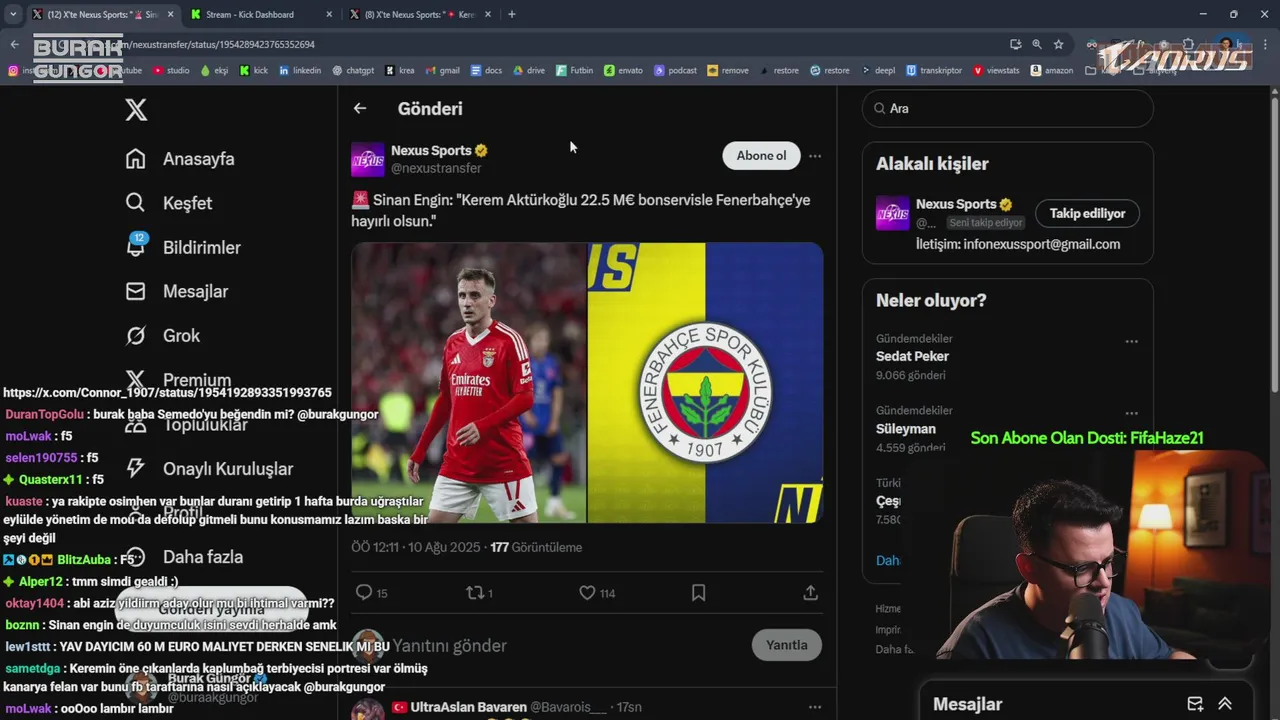
Task: Open the chatgpt bookmark
Action: (353, 70)
